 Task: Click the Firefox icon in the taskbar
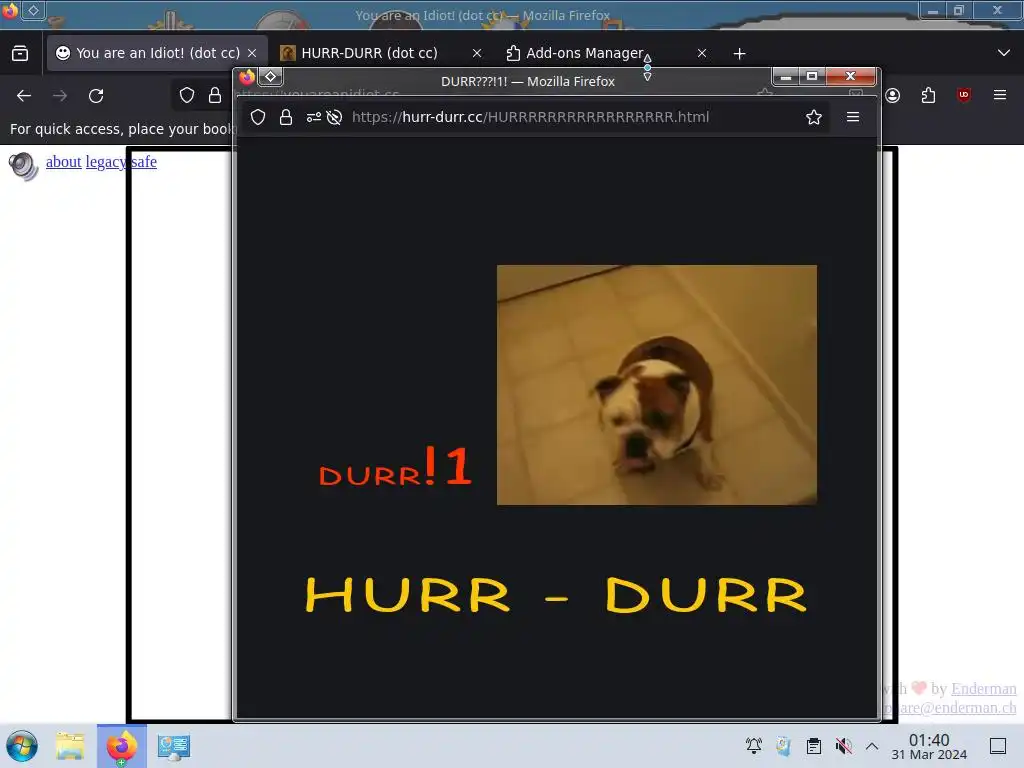click(x=122, y=746)
